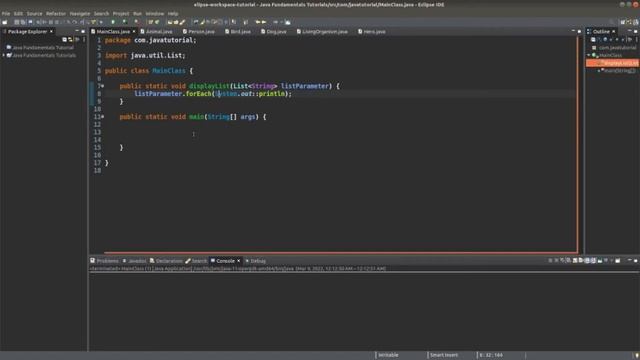Image resolution: width=640 pixels, height=360 pixels.
Task: Open the Javadoc tab
Action: 134,261
